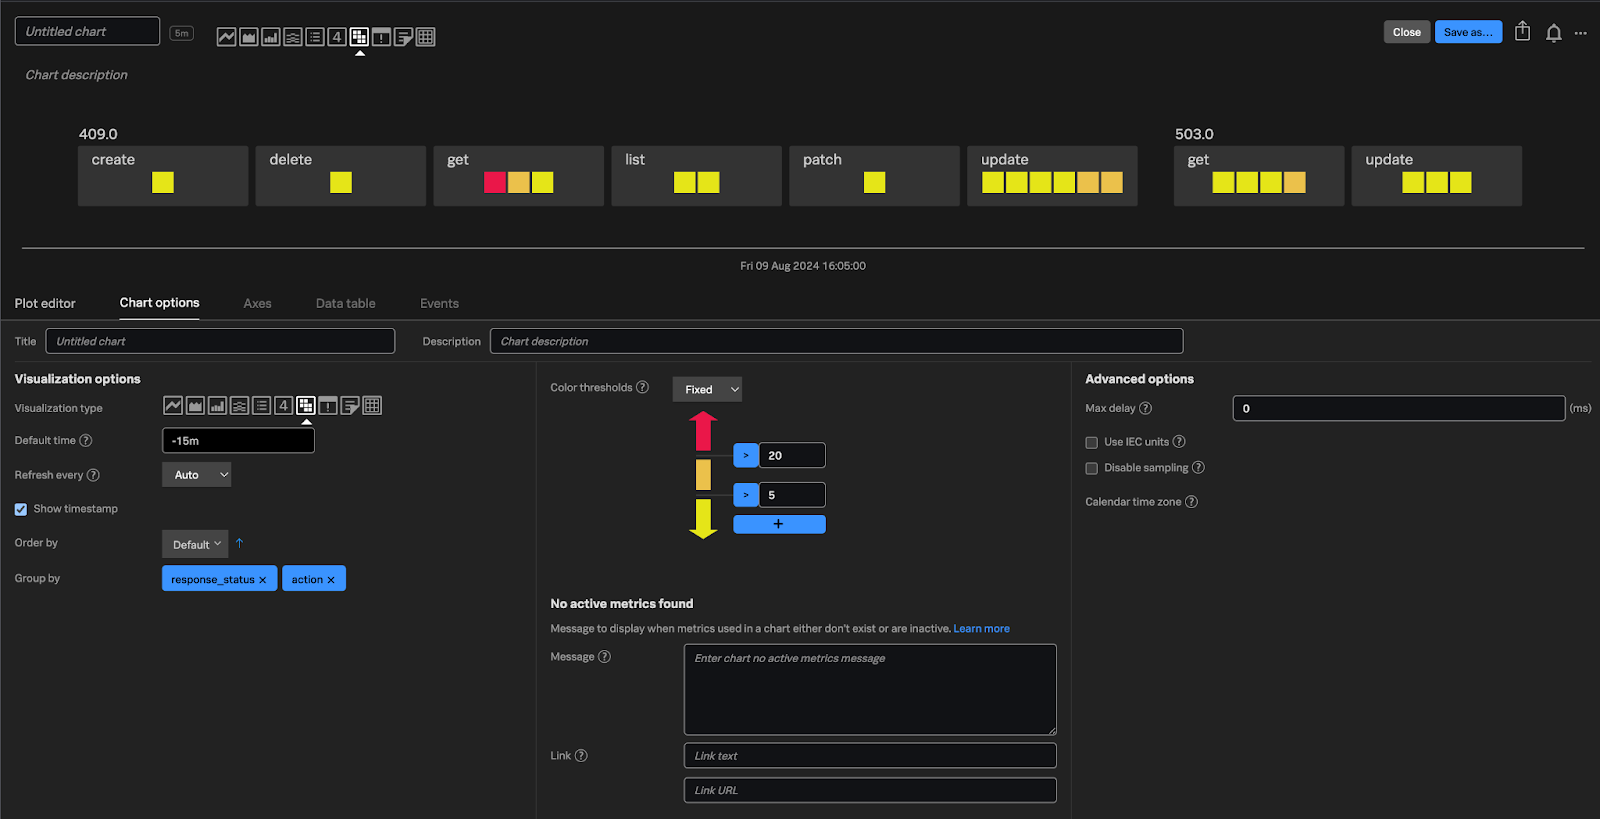Switch to the Plot editor tab

click(45, 303)
